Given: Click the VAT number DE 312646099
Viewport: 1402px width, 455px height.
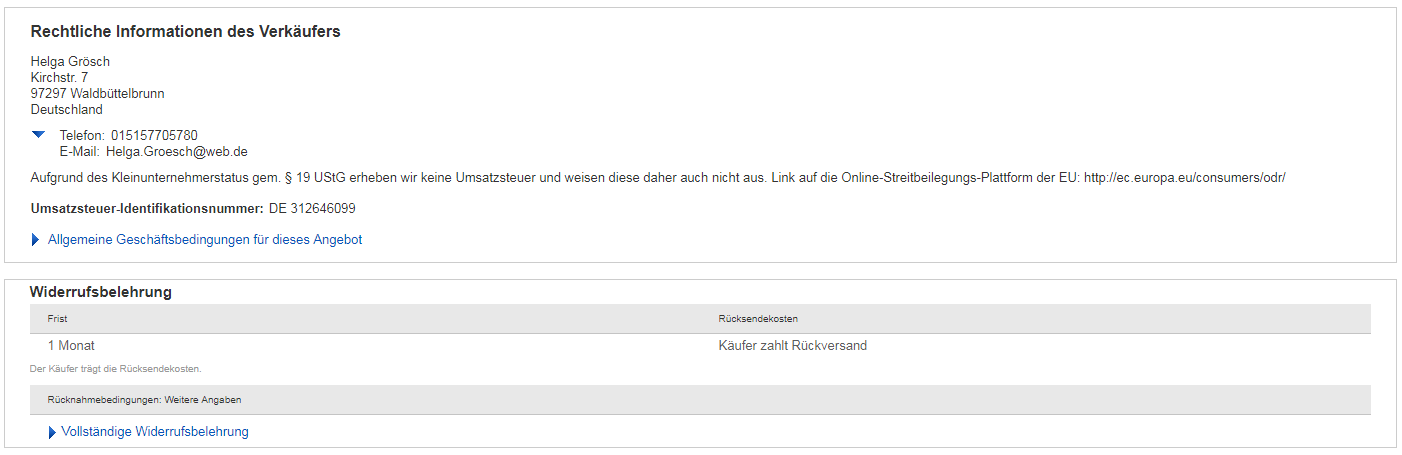Looking at the screenshot, I should [x=312, y=209].
